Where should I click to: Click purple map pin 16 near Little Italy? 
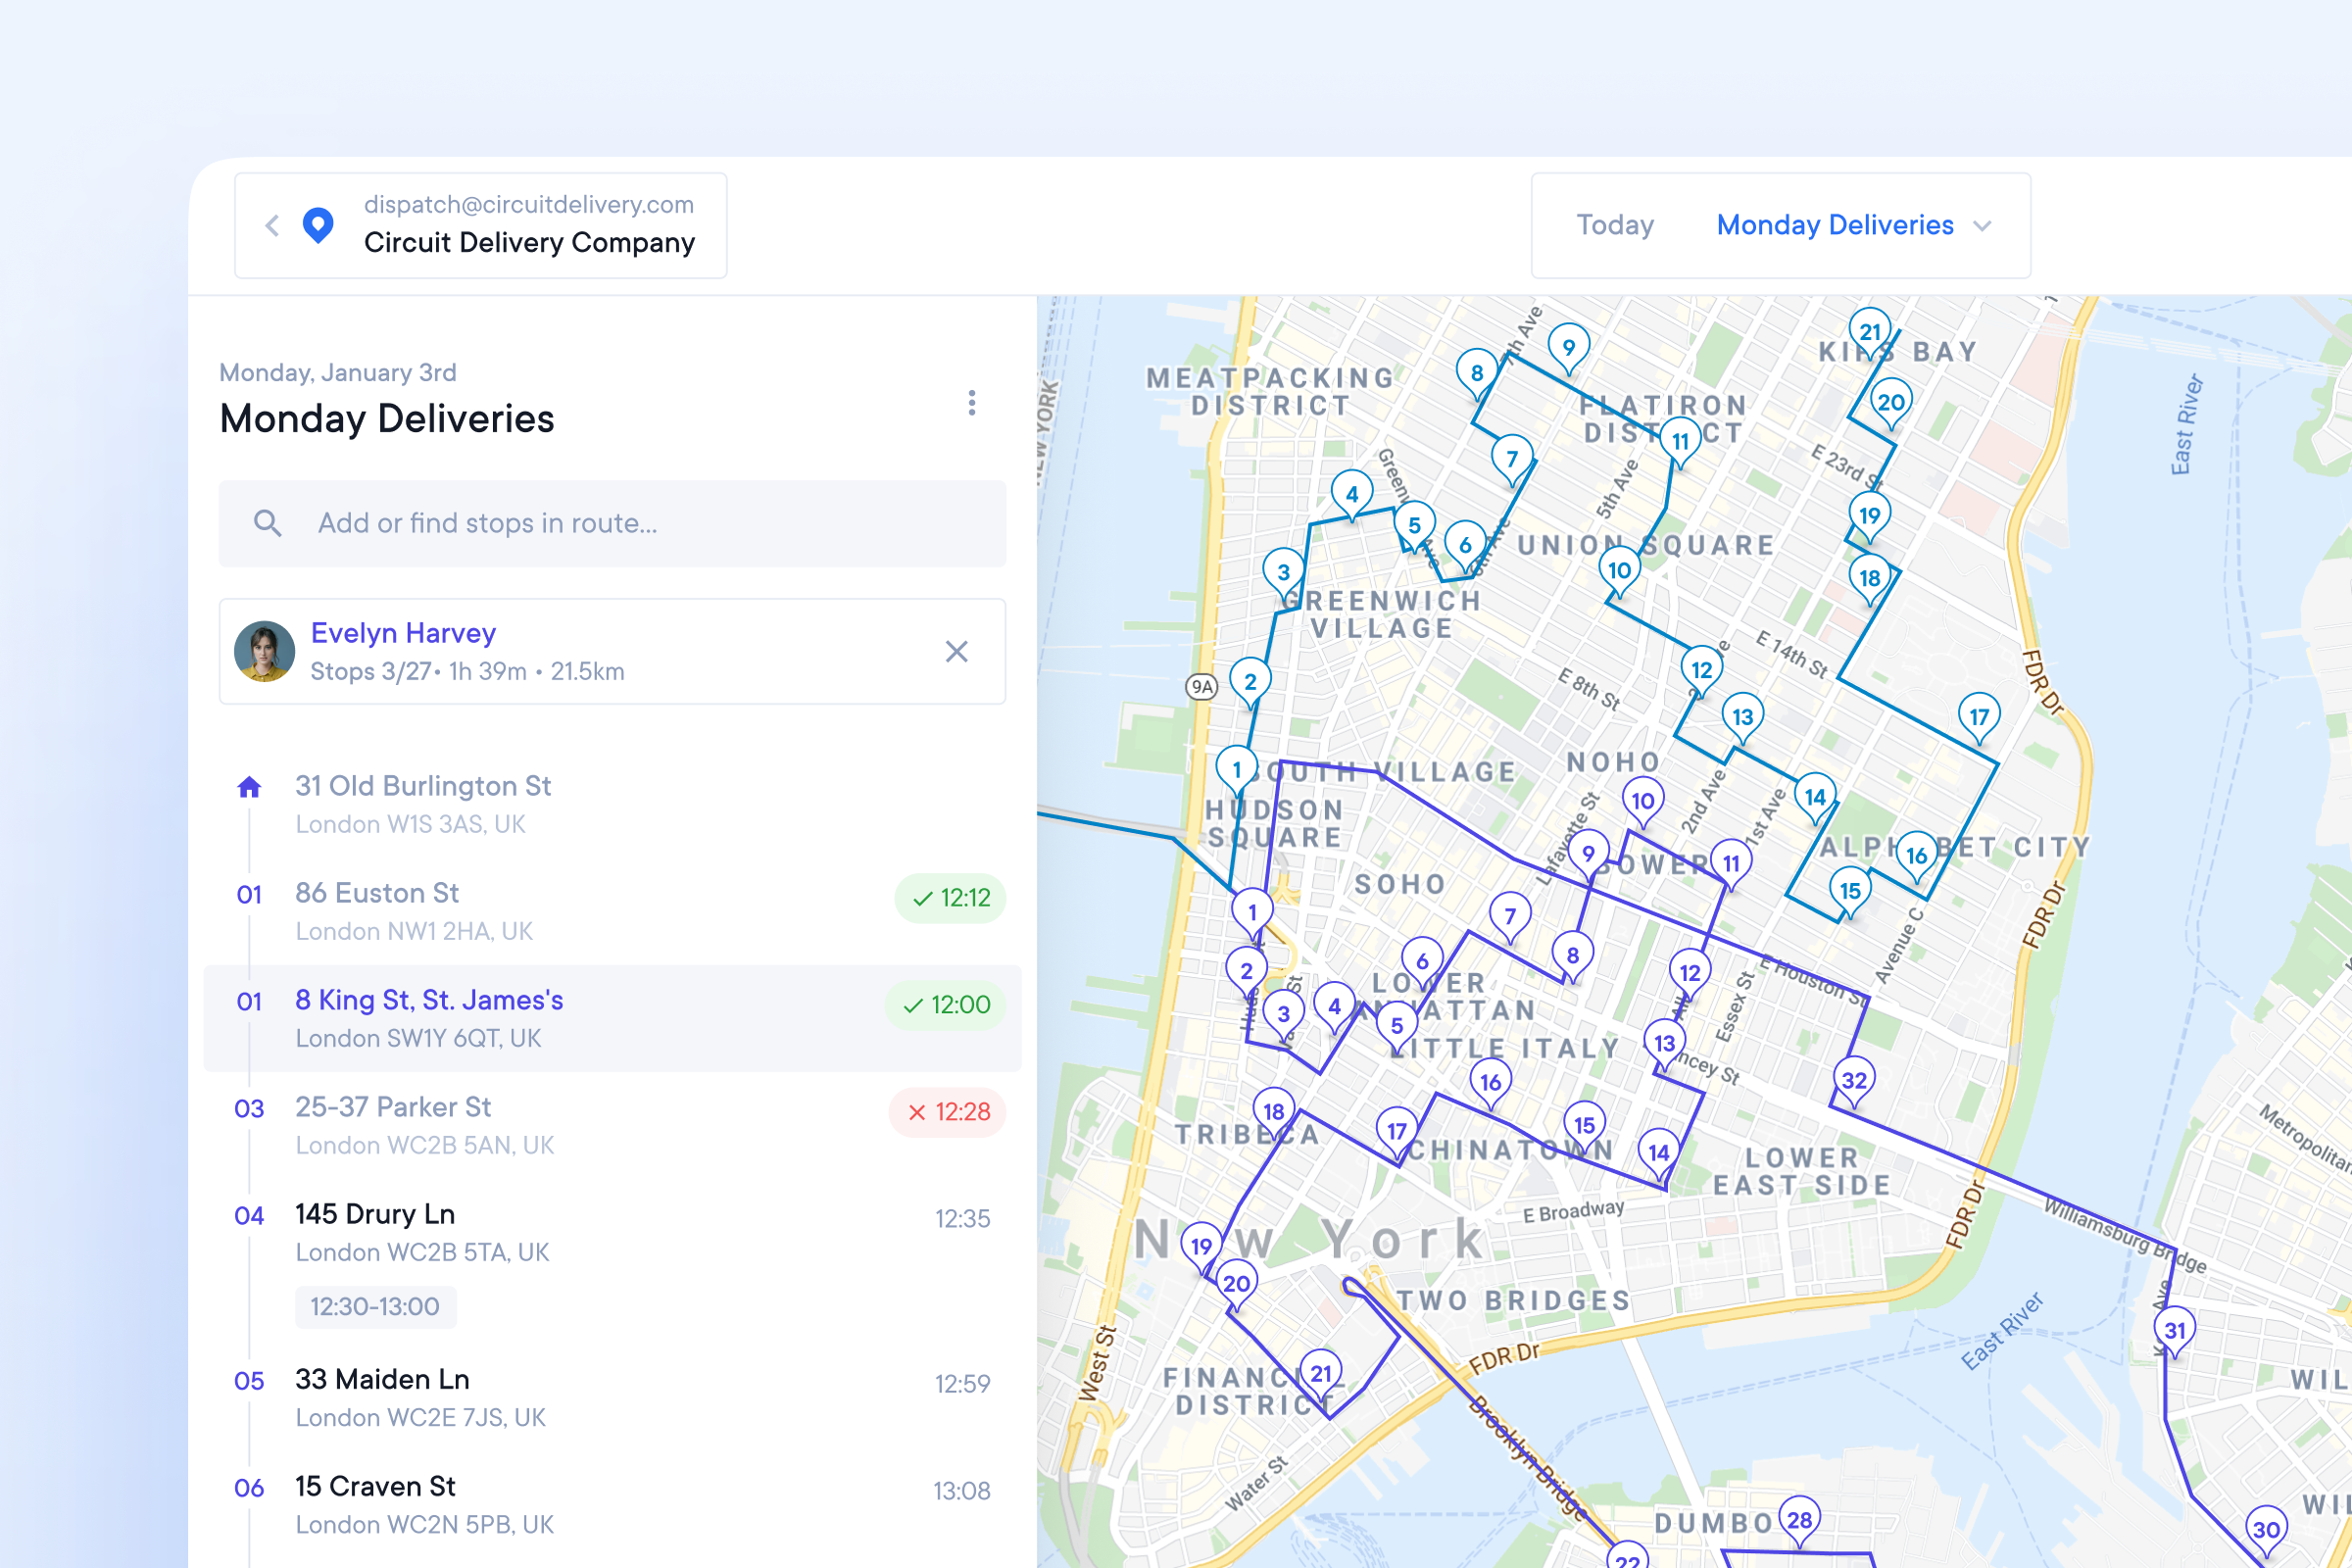[x=1491, y=1082]
